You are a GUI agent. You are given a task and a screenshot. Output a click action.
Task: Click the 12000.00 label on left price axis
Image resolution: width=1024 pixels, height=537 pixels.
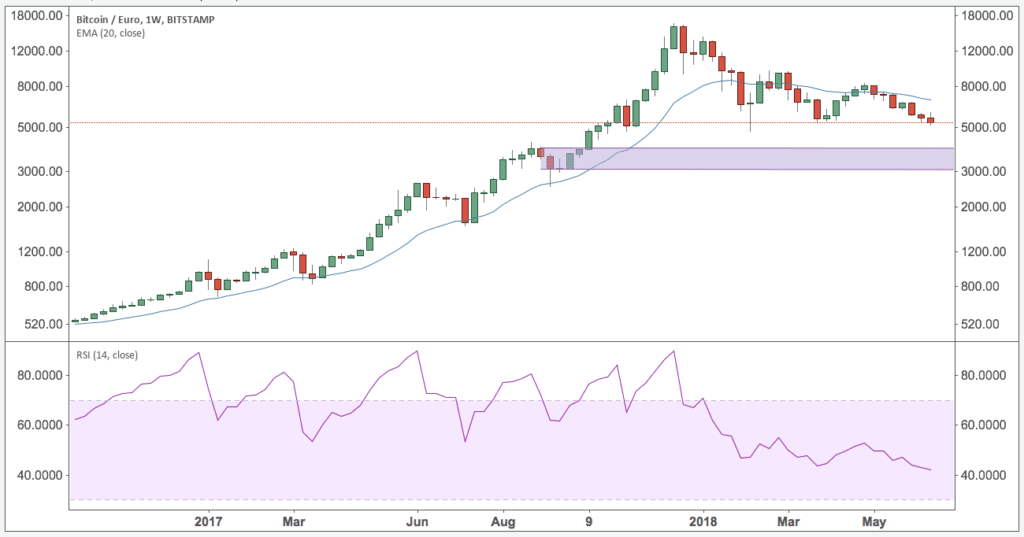click(37, 51)
